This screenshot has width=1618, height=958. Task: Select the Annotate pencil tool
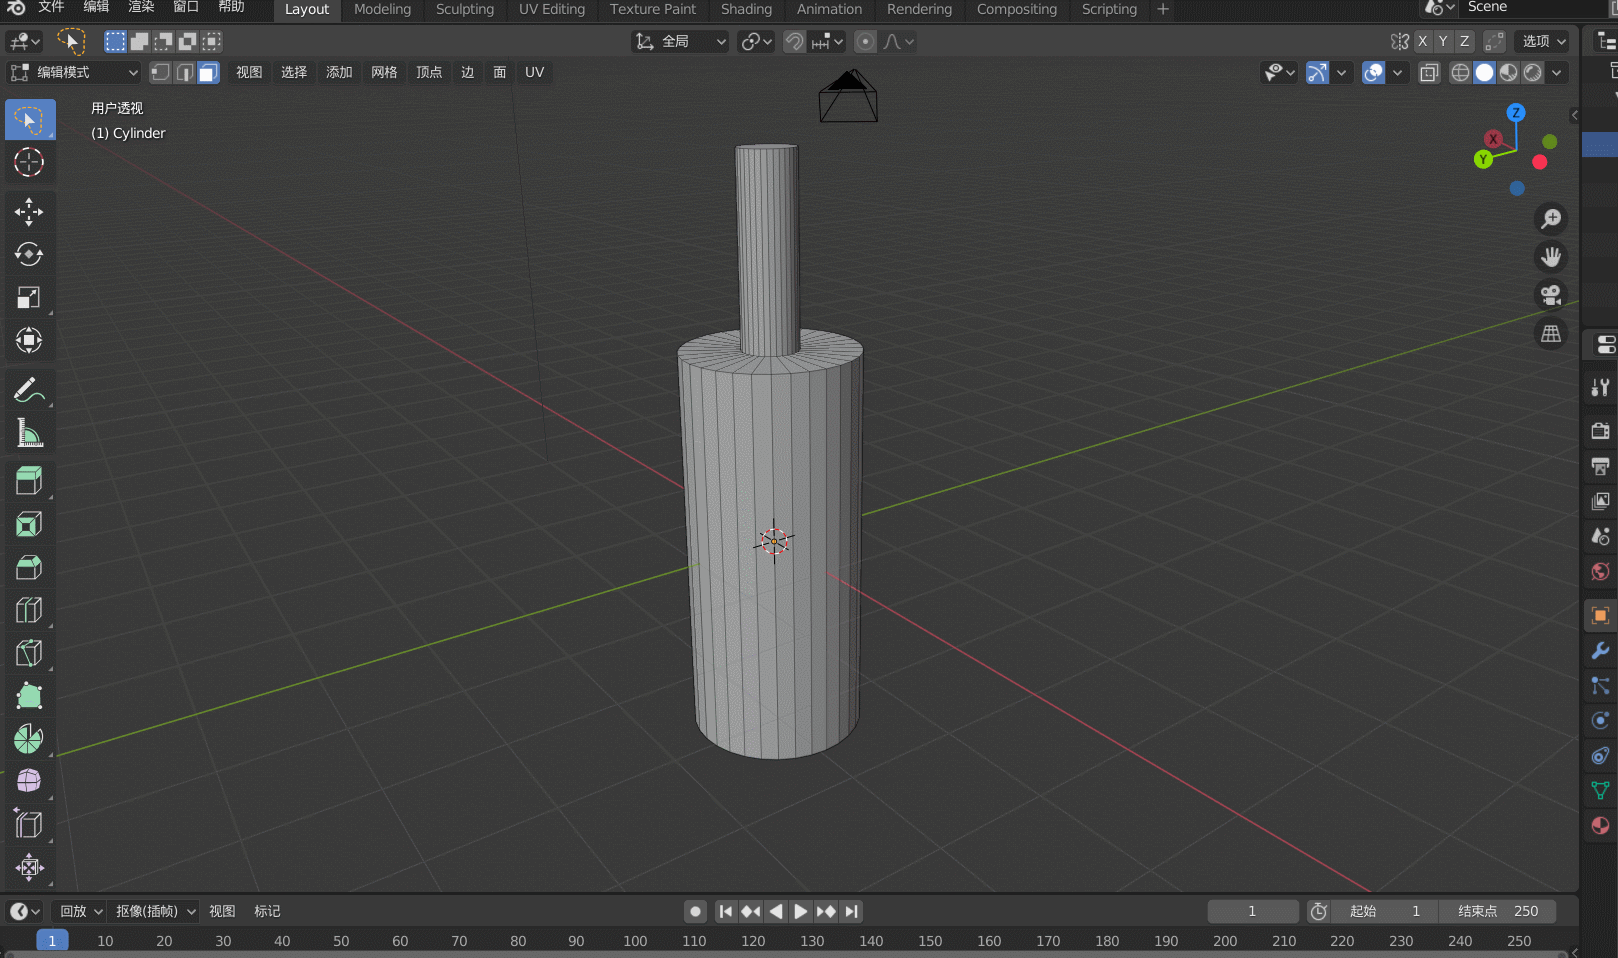click(29, 390)
